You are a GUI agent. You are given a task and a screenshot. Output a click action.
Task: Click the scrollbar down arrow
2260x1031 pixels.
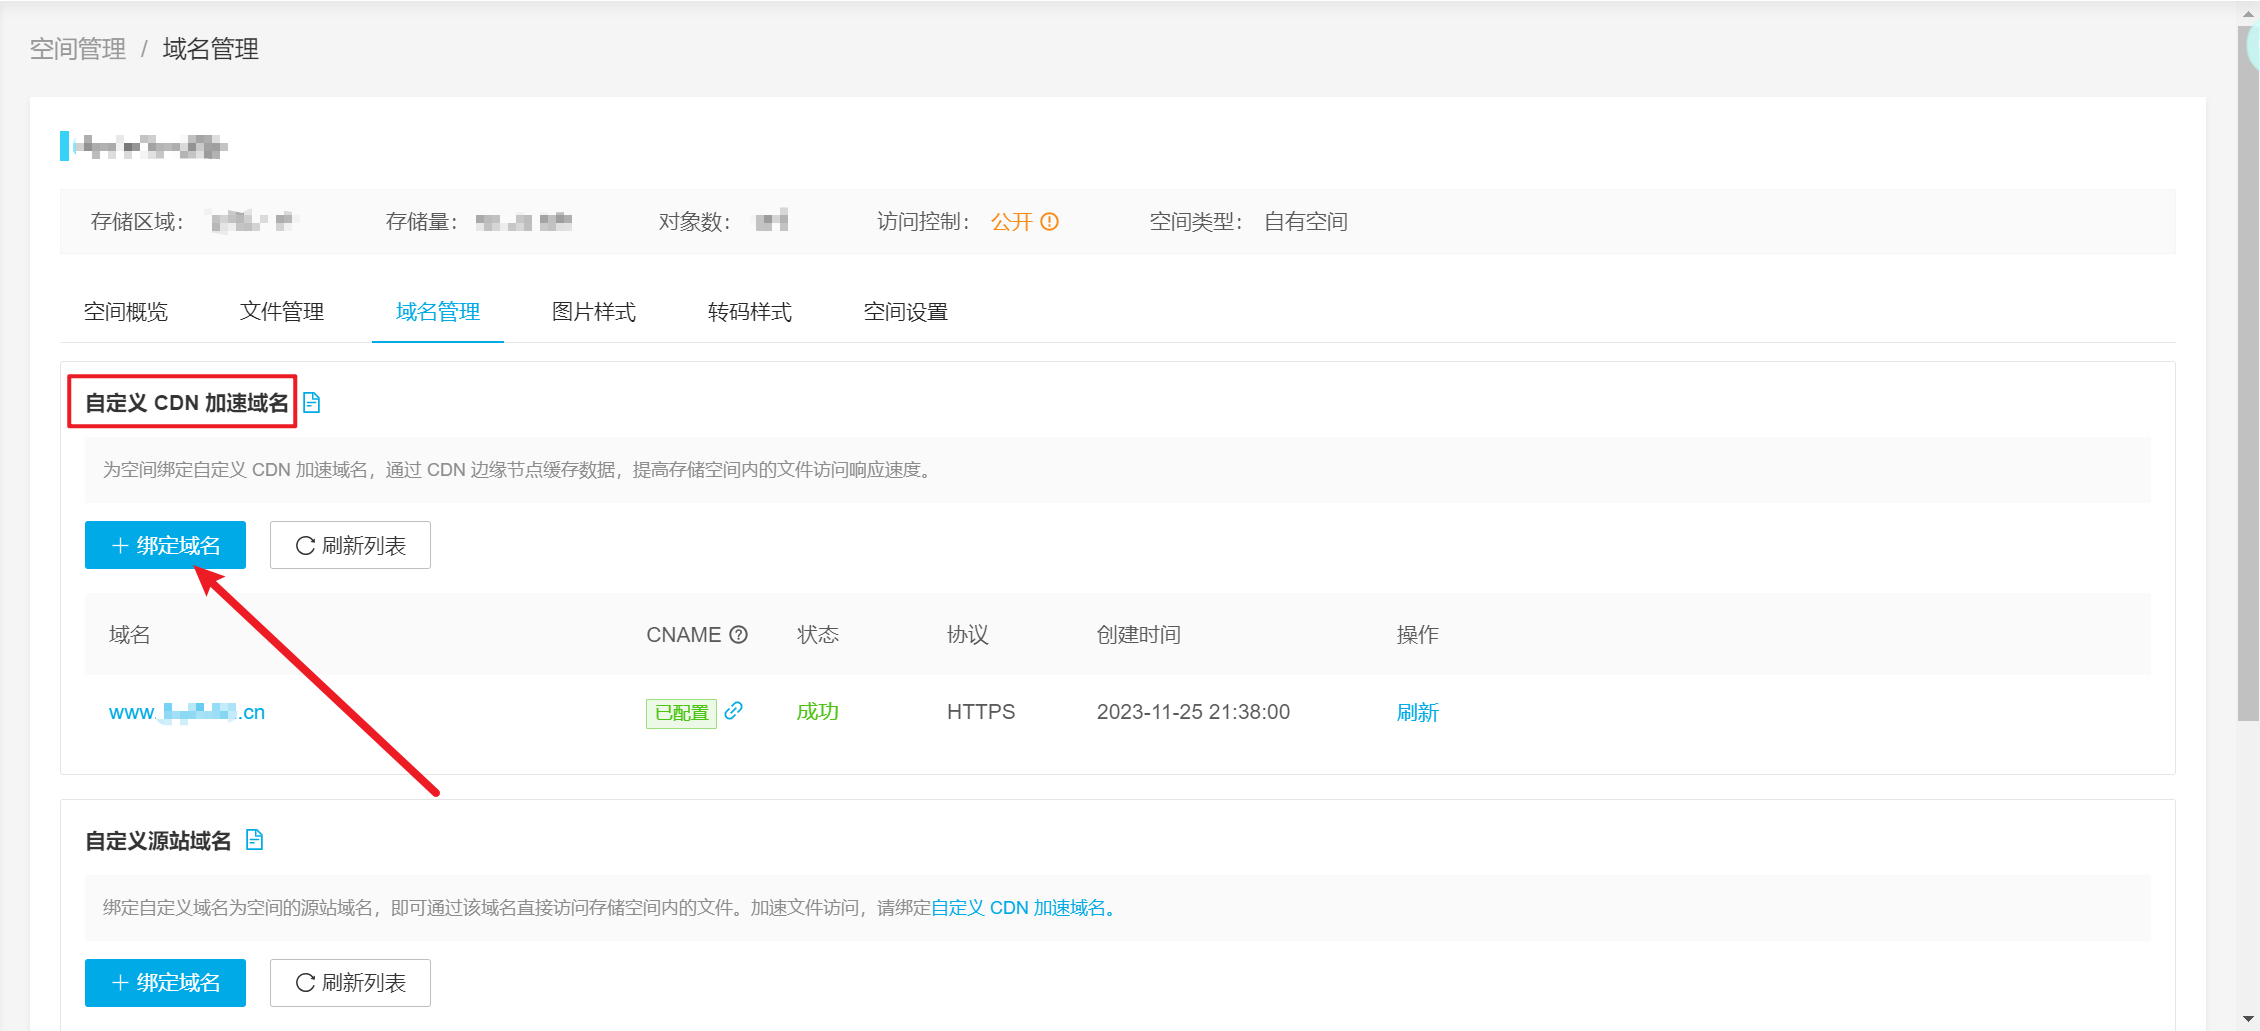(x=2248, y=1019)
